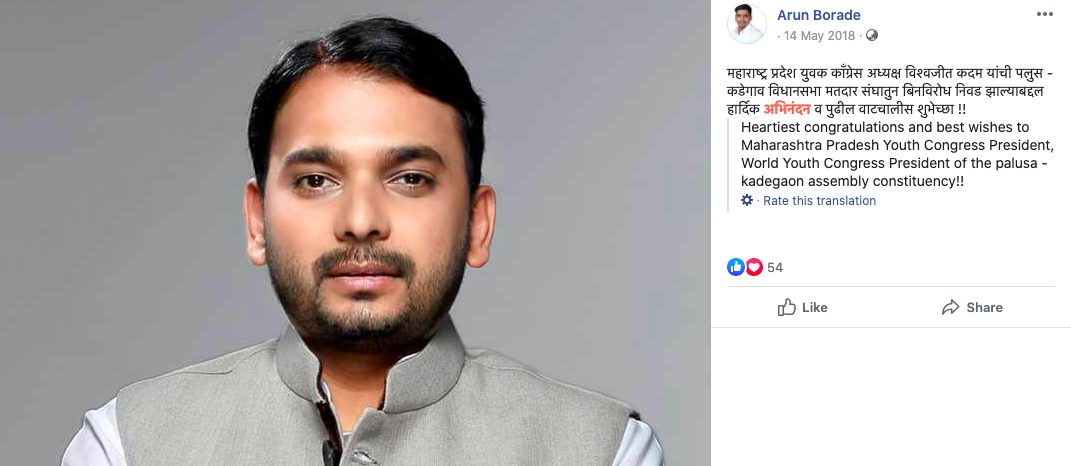
Task: Click the curved arrow Share icon
Action: coord(950,307)
